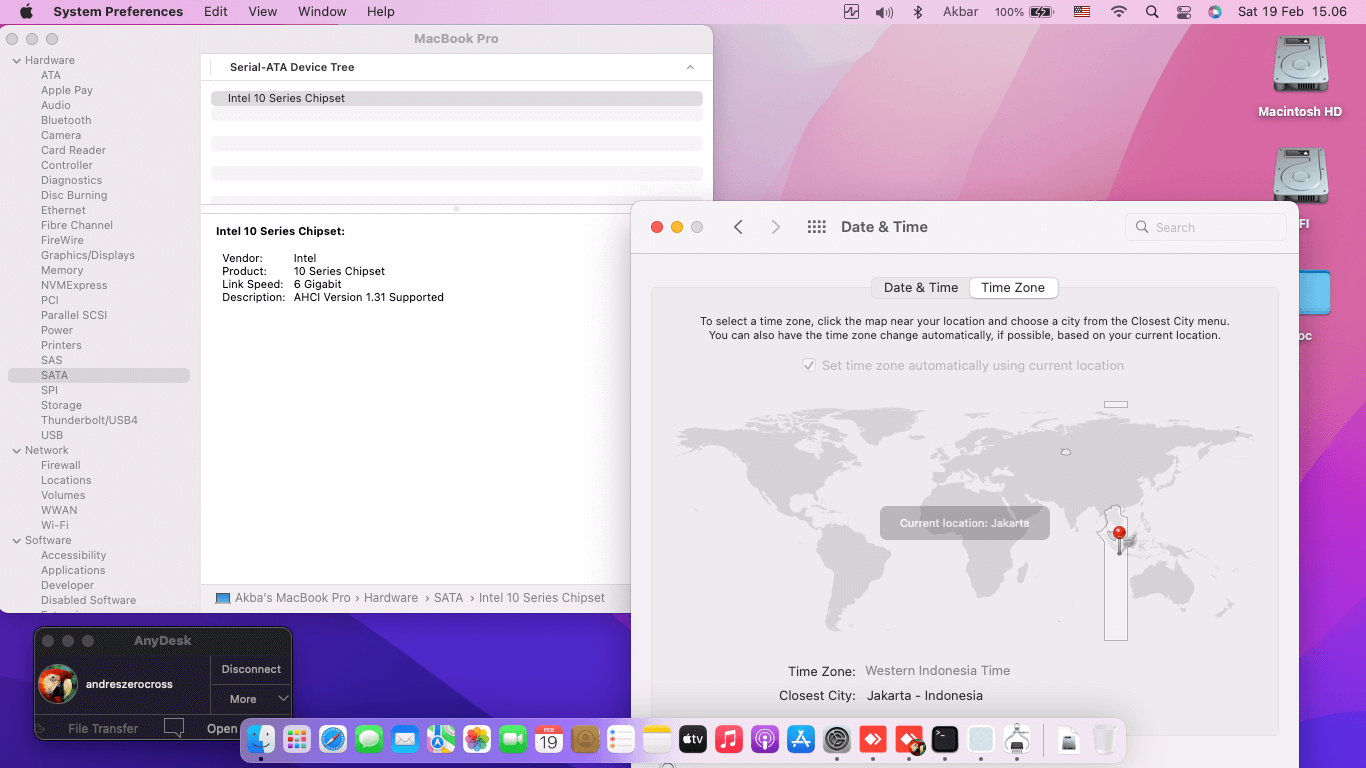
Task: Collapse the Software section in the sidebar
Action: (x=16, y=540)
